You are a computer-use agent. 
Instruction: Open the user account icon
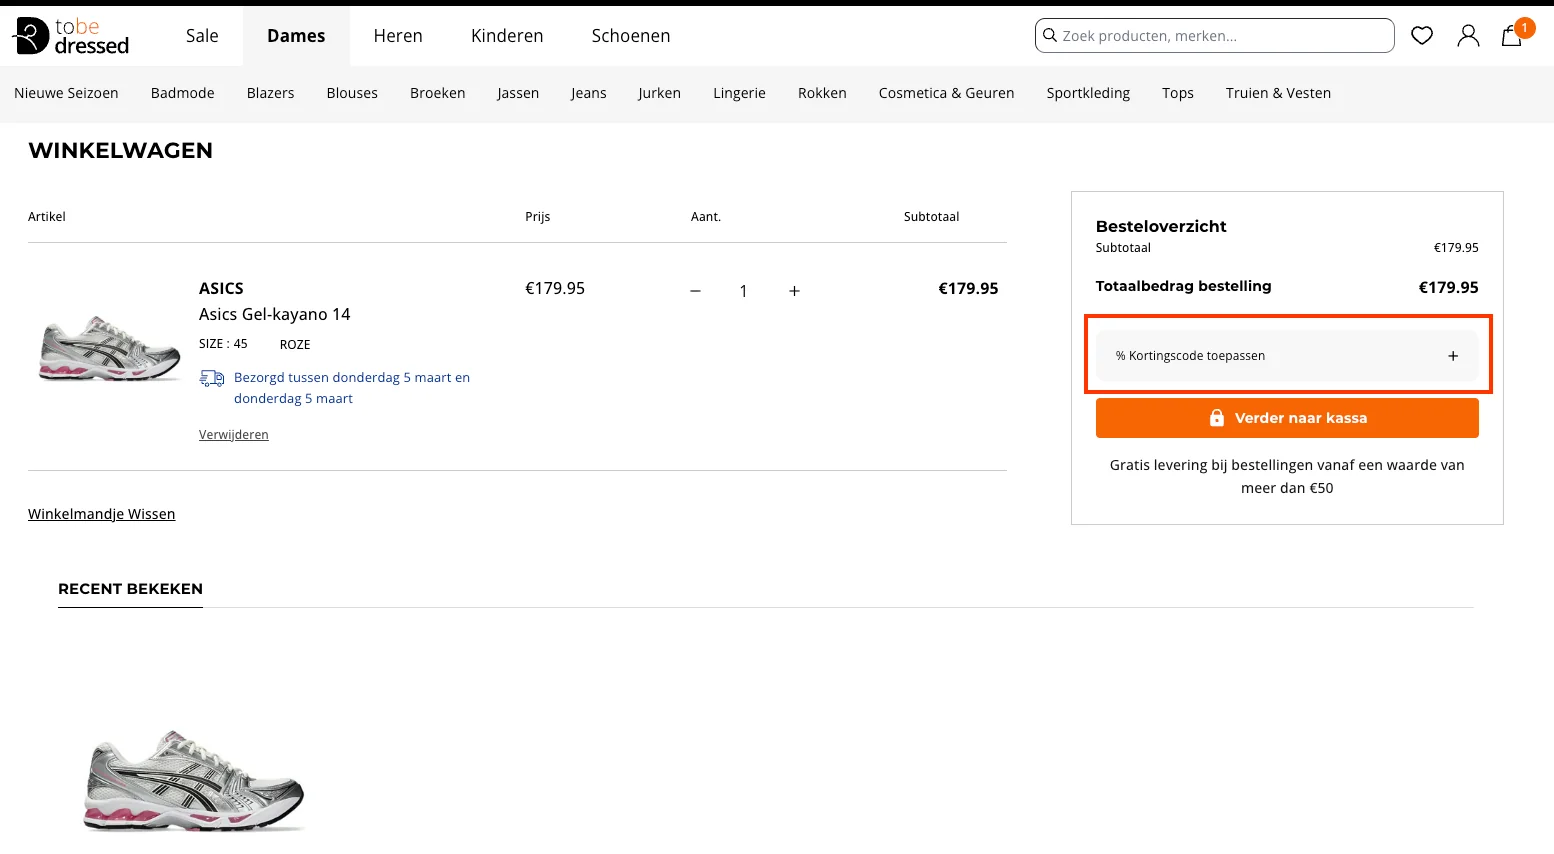click(x=1467, y=36)
